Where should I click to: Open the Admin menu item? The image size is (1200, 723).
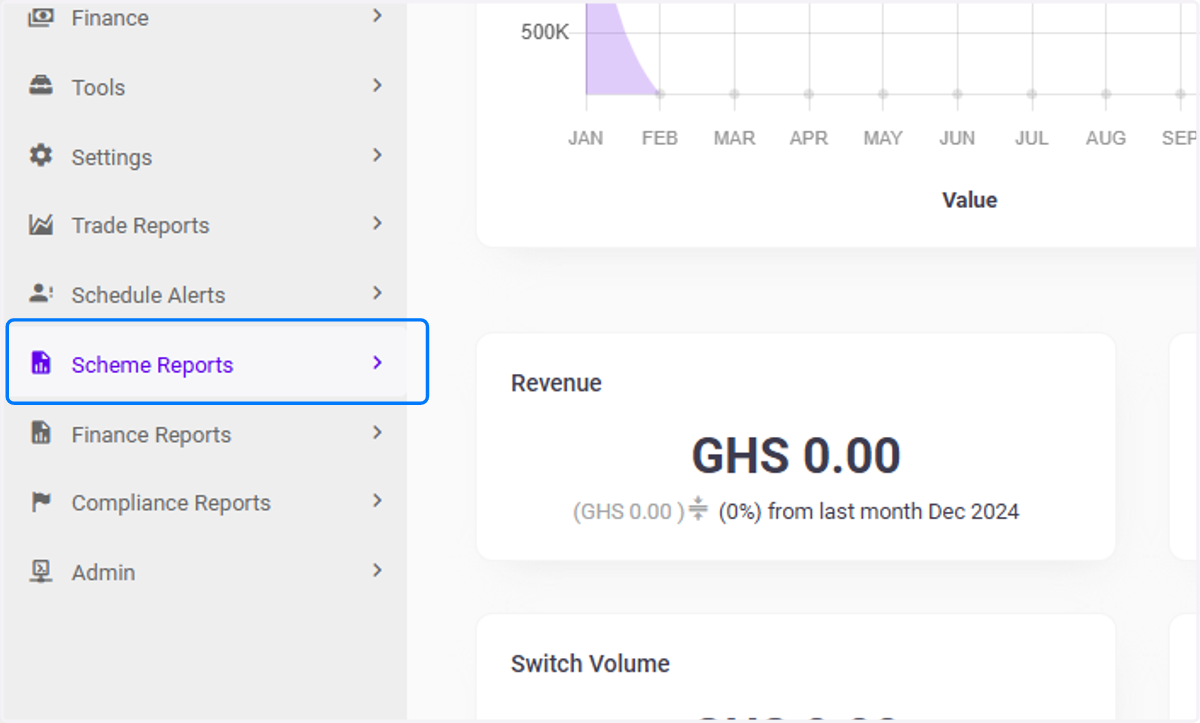pyautogui.click(x=206, y=572)
